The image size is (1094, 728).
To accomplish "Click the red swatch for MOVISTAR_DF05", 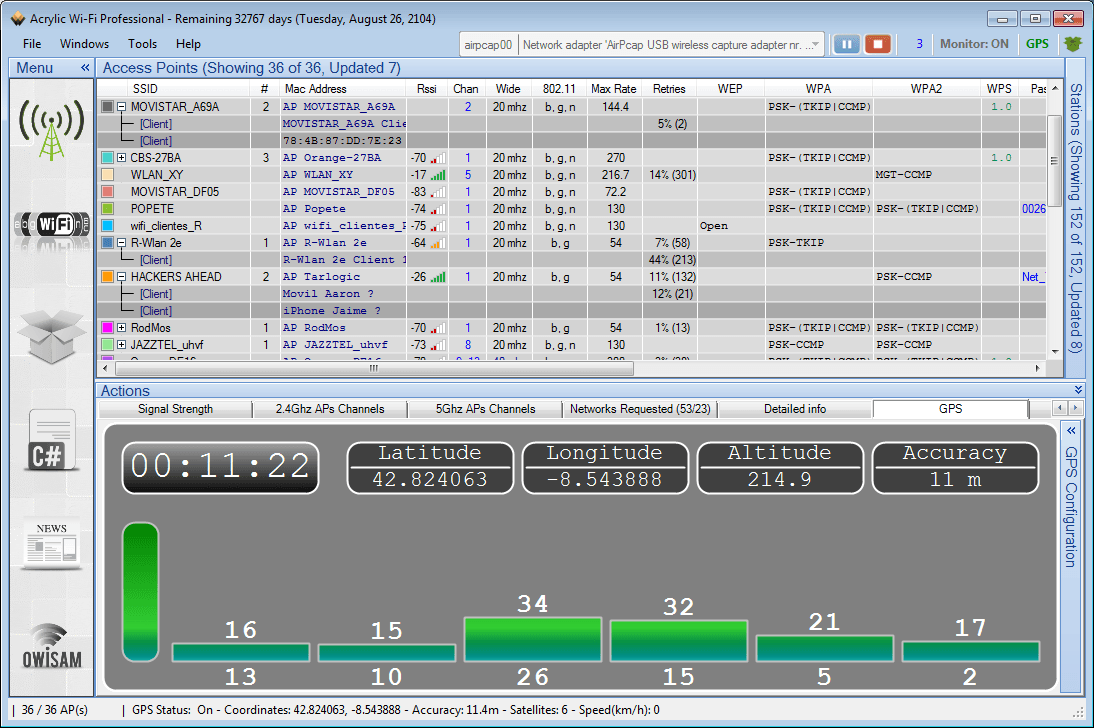I will coord(107,192).
